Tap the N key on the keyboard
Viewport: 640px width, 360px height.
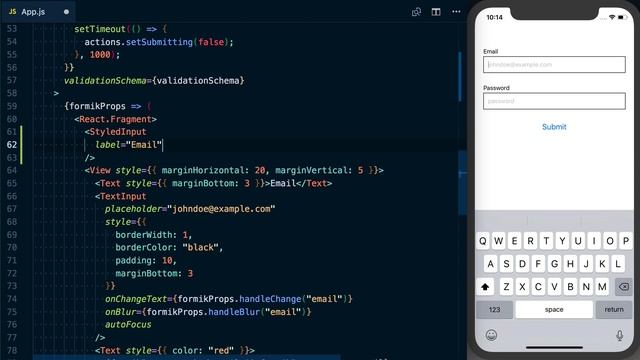tap(586, 287)
